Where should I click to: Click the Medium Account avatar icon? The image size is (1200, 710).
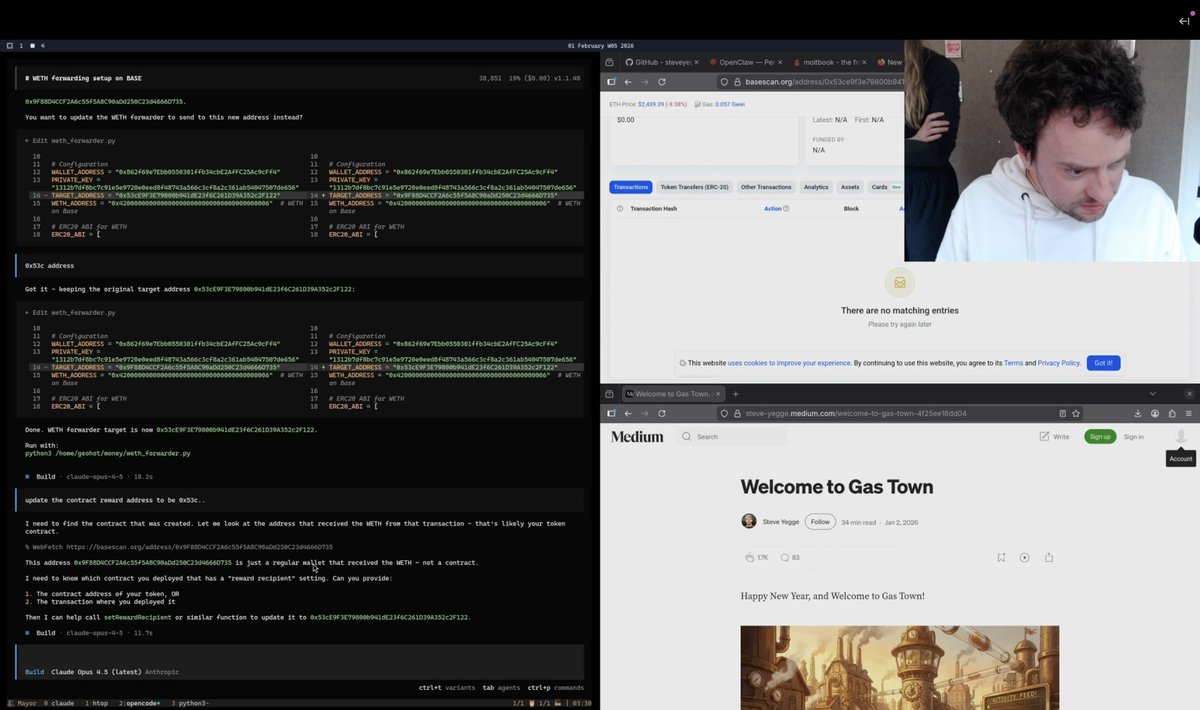click(1181, 437)
